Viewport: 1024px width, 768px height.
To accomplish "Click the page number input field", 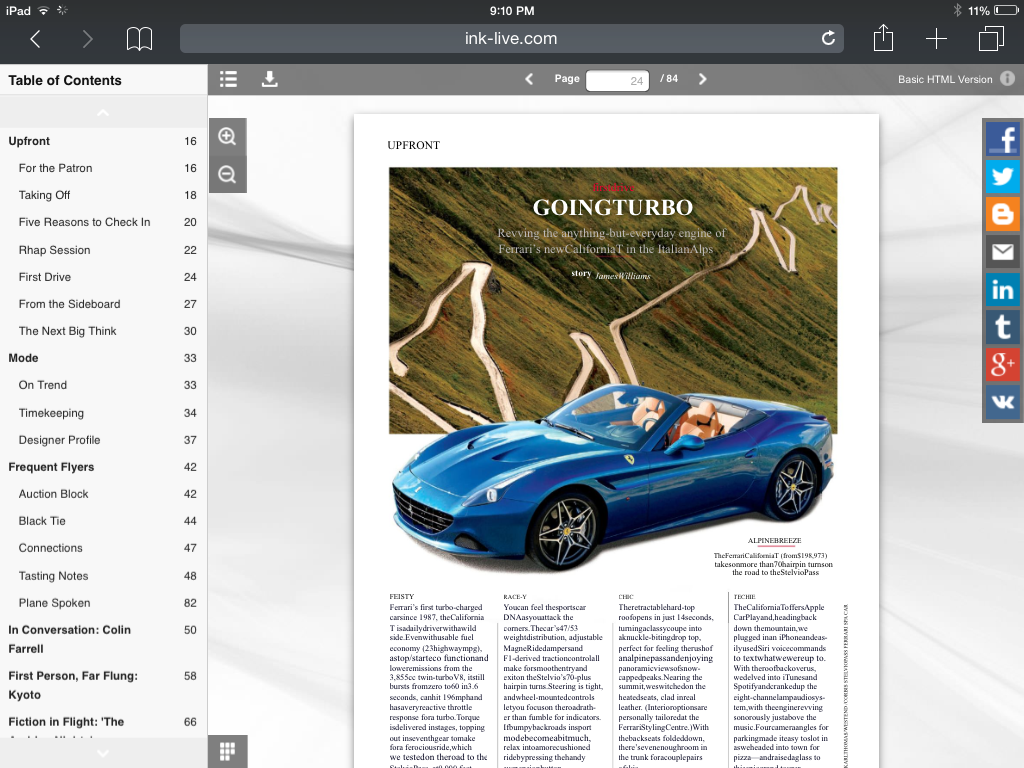I will click(x=617, y=79).
